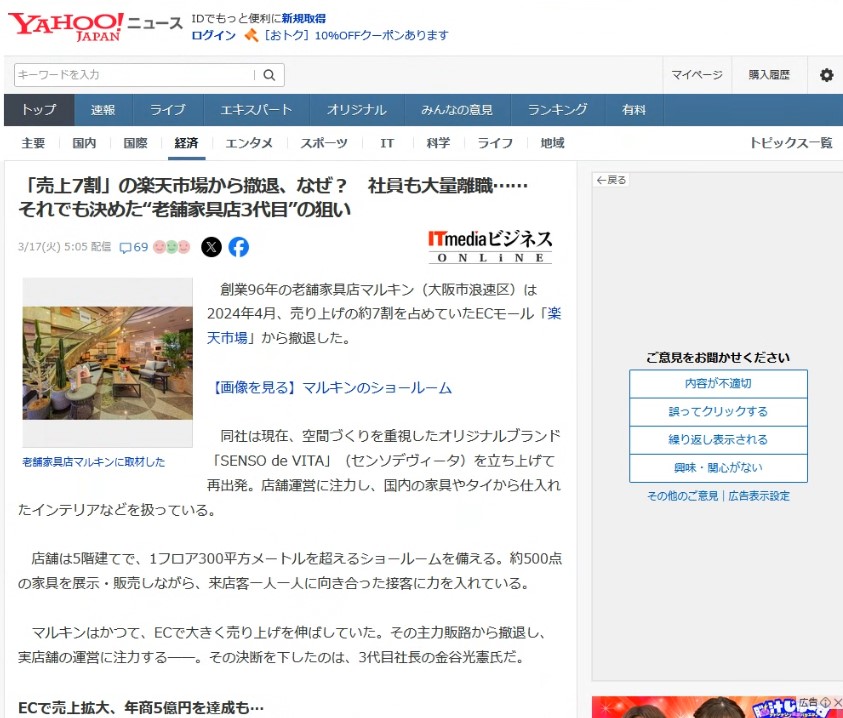This screenshot has width=843, height=718.
Task: Open 【画像を見る】マルキンのショールーム link
Action: coord(332,388)
